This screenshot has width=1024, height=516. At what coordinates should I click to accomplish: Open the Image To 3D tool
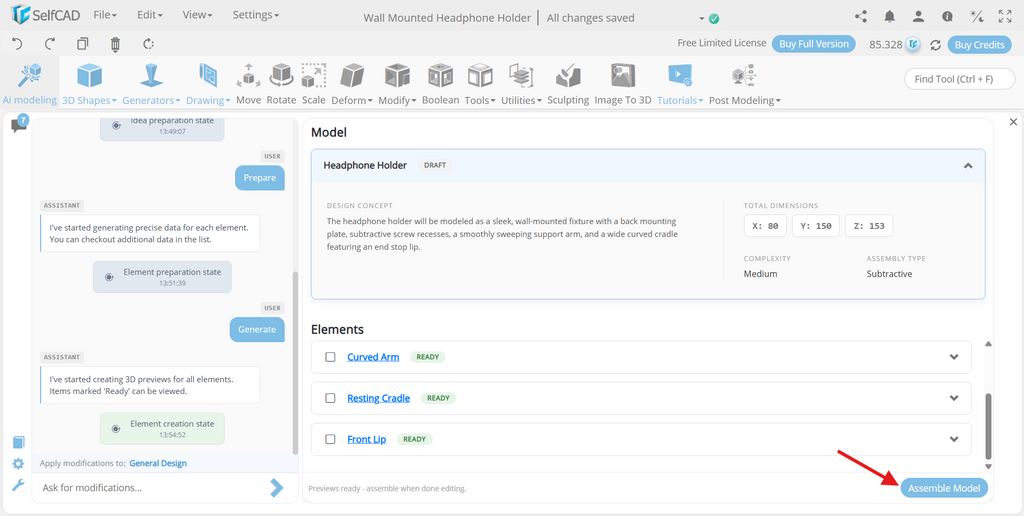623,84
